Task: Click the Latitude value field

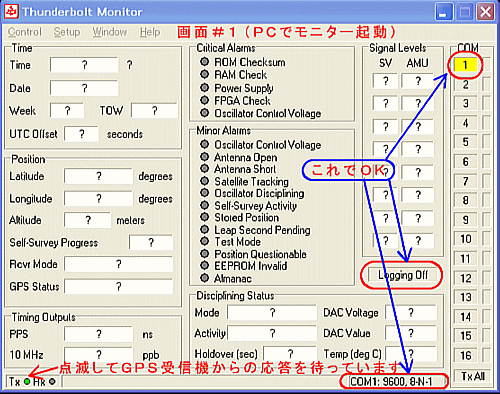Action: (x=99, y=176)
